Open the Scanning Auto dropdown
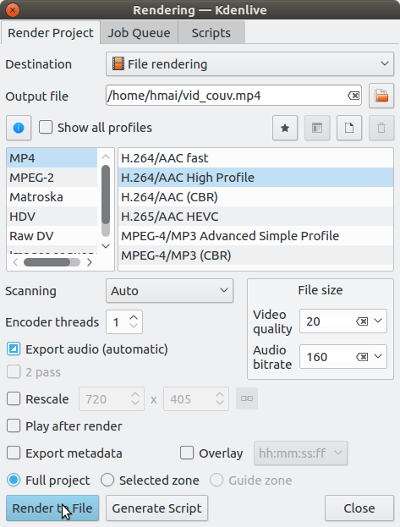 [x=170, y=291]
